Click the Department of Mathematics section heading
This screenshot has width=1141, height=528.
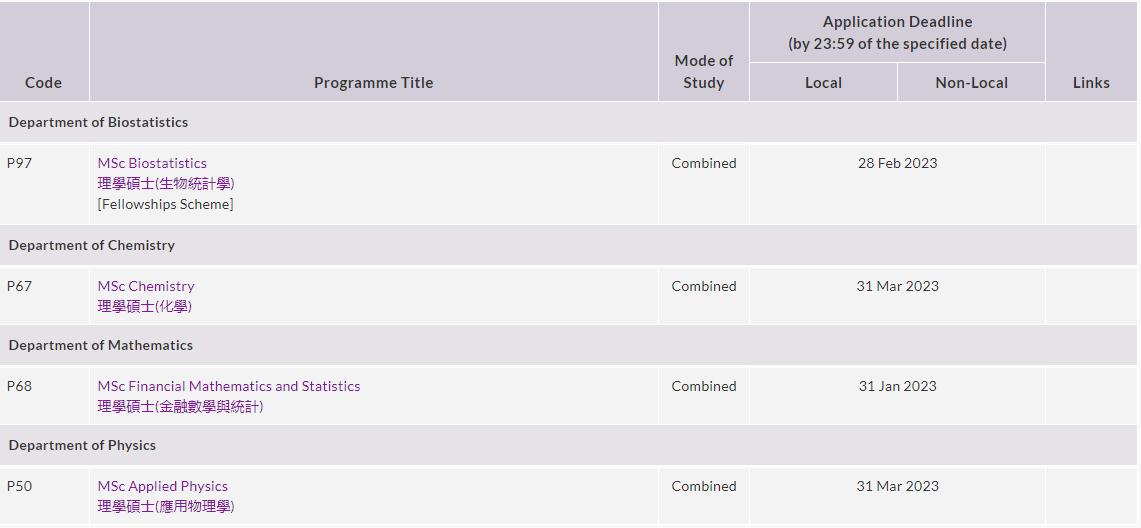tap(101, 345)
